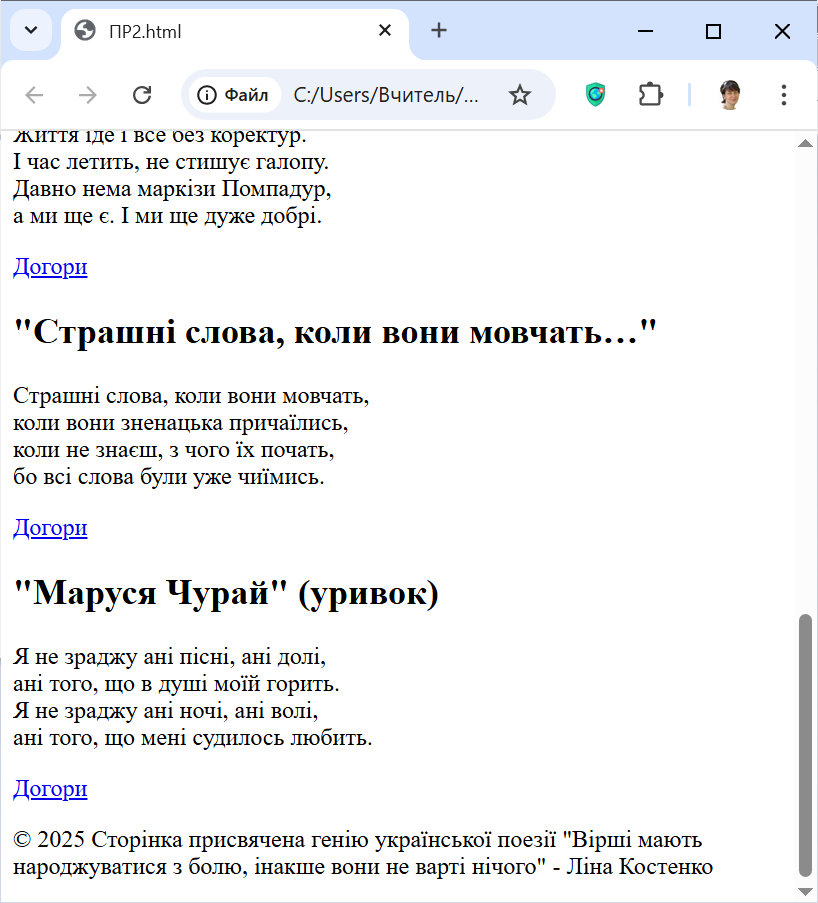Image resolution: width=818 pixels, height=903 pixels.
Task: Go back using the back arrow
Action: coord(35,95)
